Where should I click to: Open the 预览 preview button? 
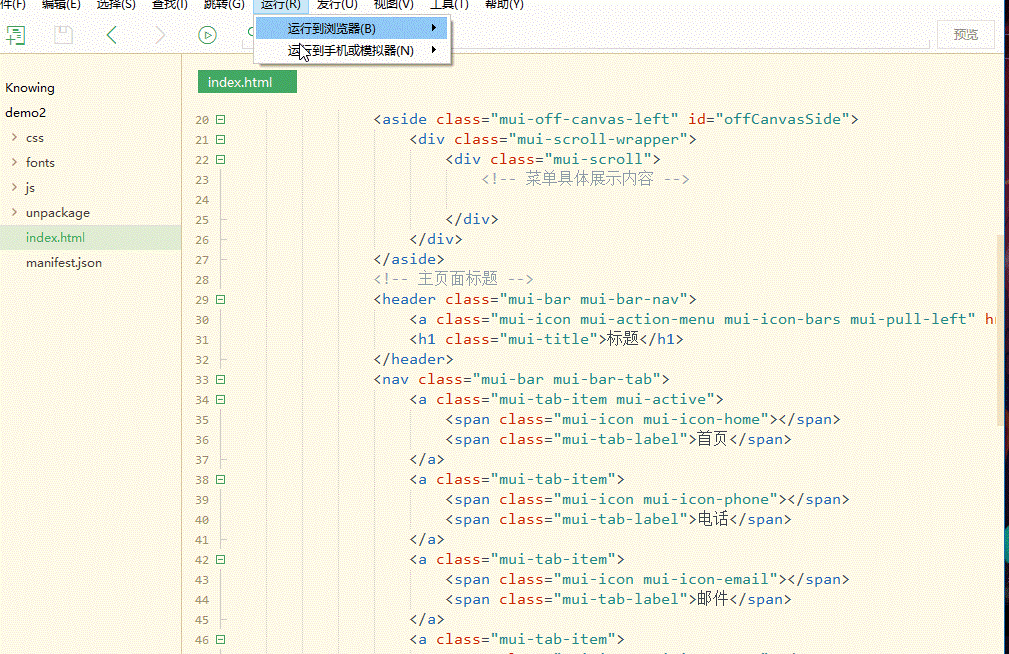pyautogui.click(x=965, y=35)
